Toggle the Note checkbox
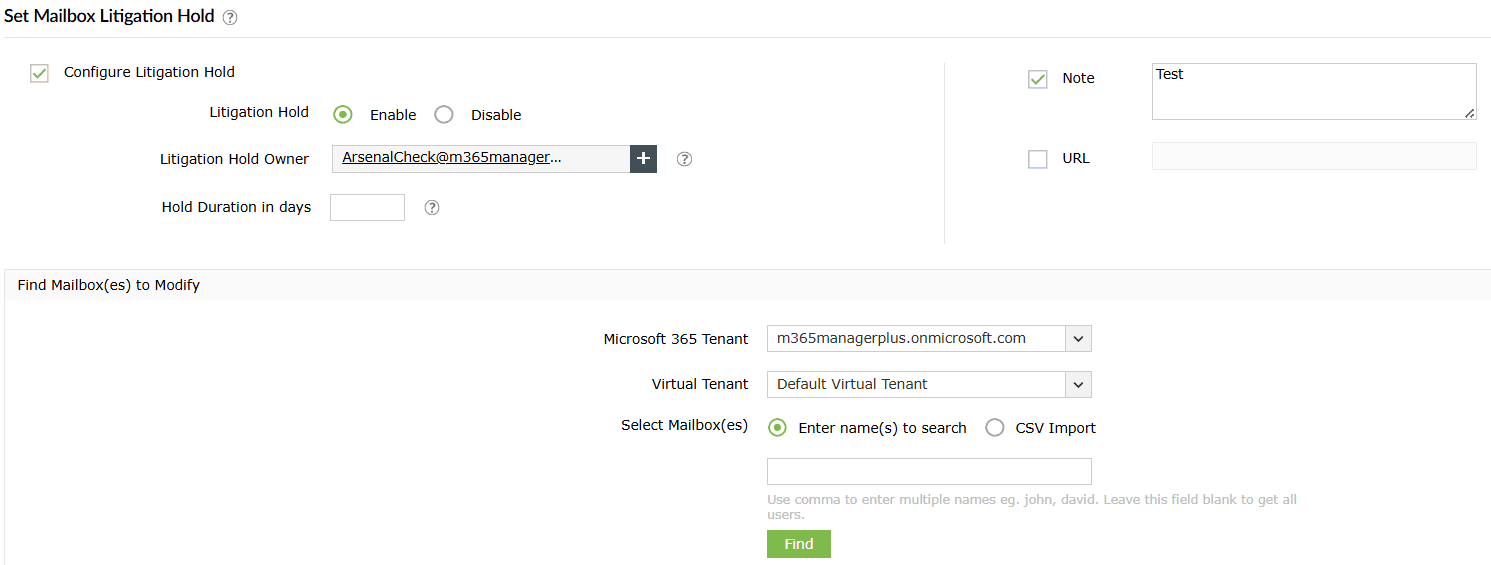 [x=1038, y=79]
